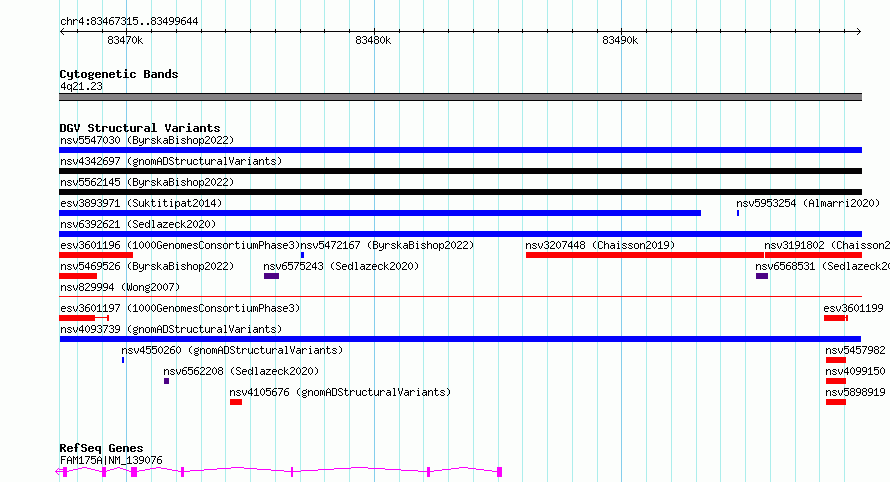Image resolution: width=890 pixels, height=482 pixels.
Task: Open esv3893971 (Suktitipat2014) variant label
Action: pos(141,203)
